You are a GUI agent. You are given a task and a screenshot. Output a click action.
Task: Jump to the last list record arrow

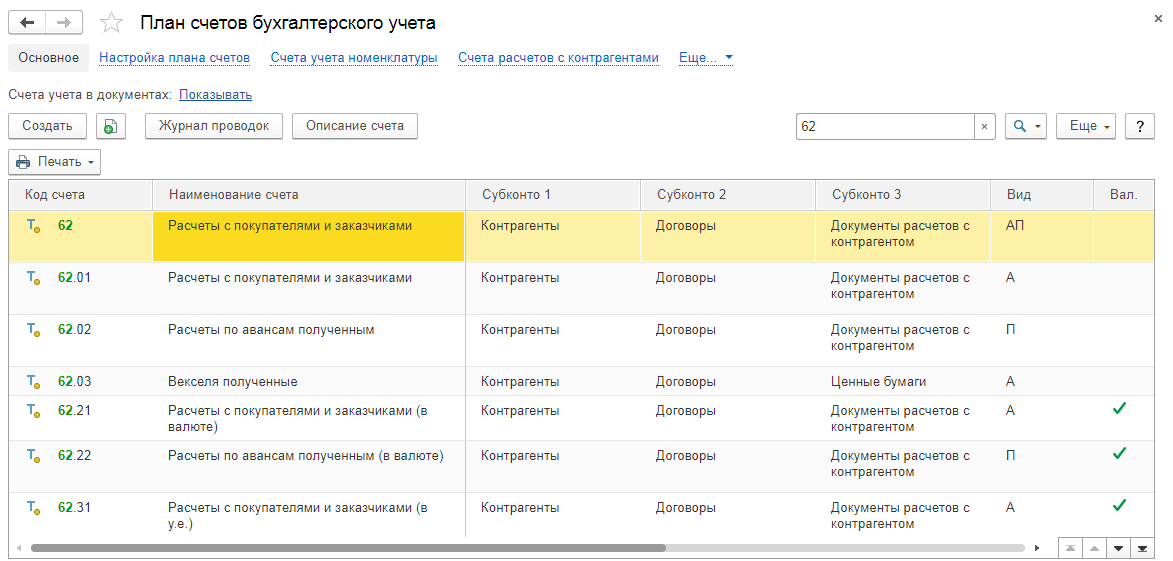point(1142,548)
